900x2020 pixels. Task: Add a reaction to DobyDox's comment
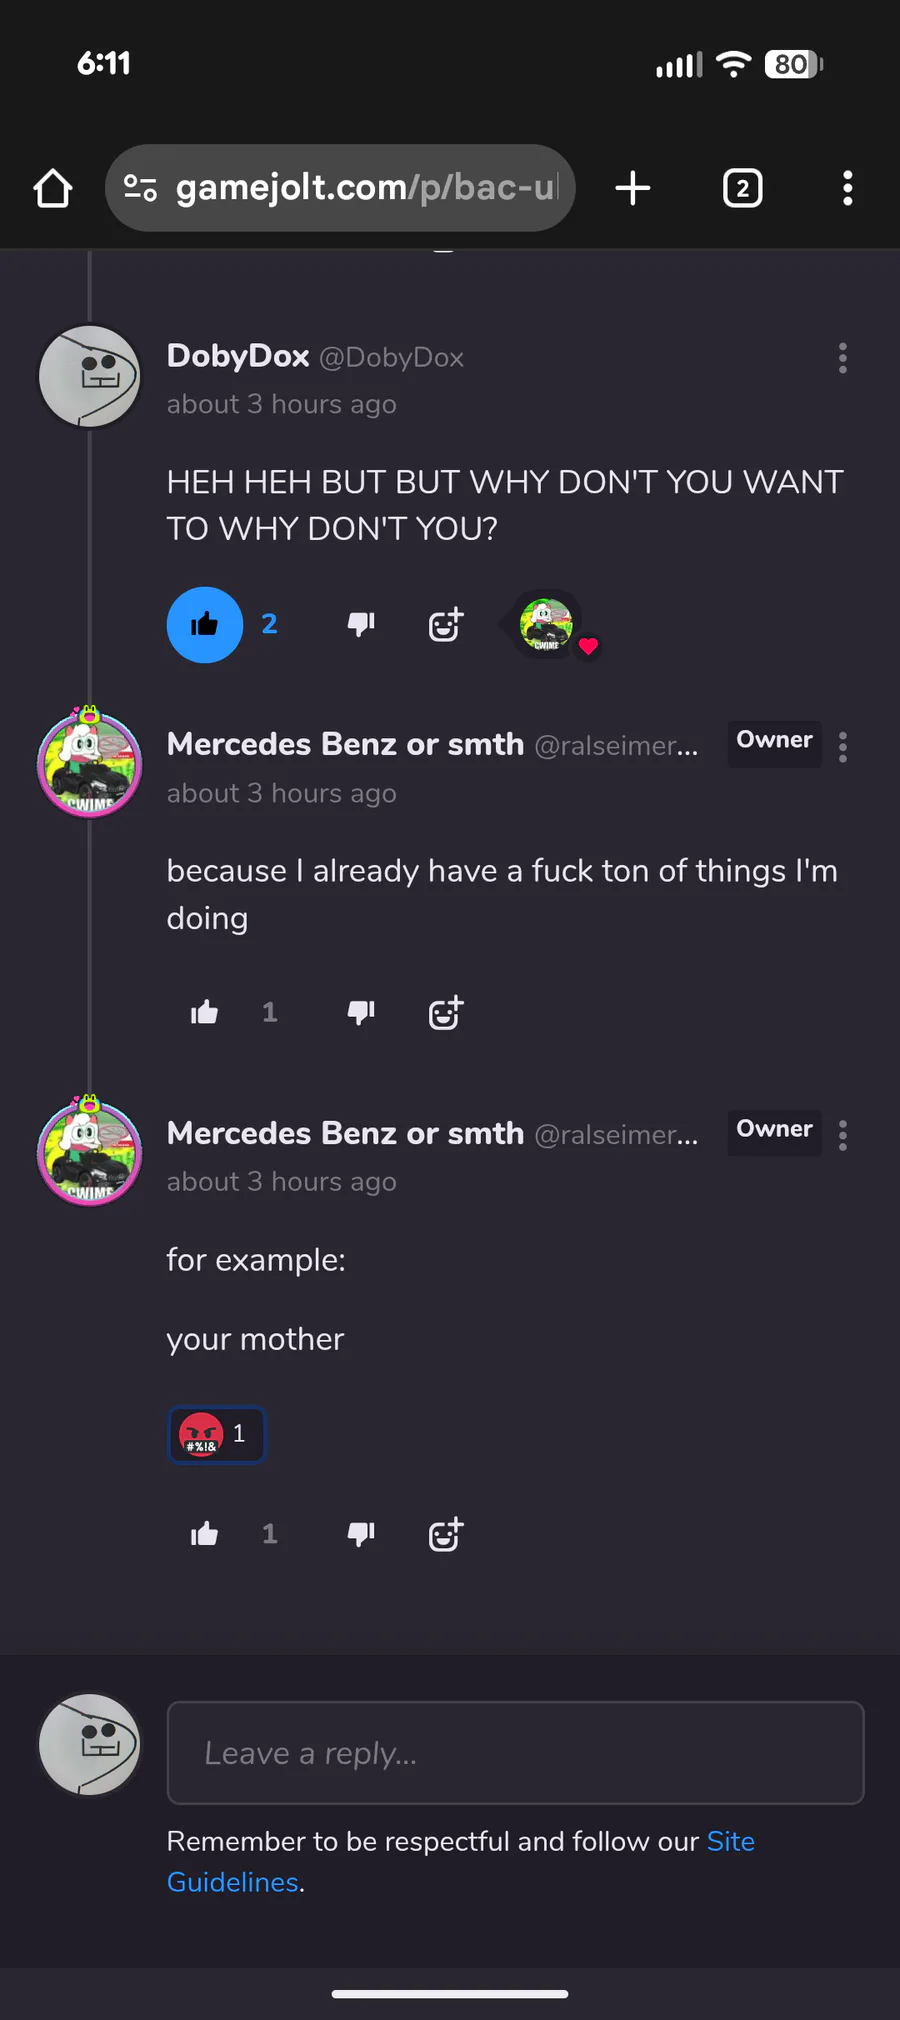[x=445, y=625]
